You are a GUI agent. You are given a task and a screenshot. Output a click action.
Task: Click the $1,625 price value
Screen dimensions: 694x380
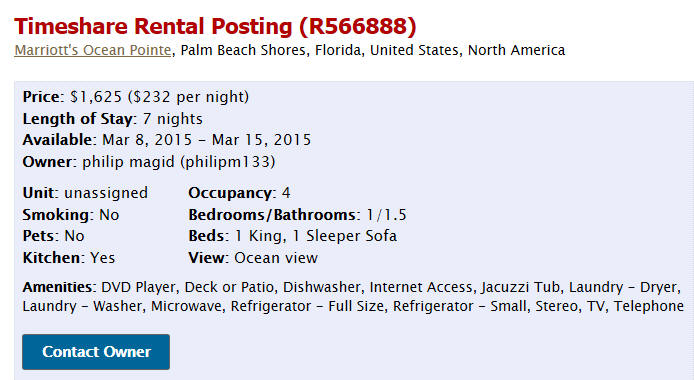[x=96, y=97]
